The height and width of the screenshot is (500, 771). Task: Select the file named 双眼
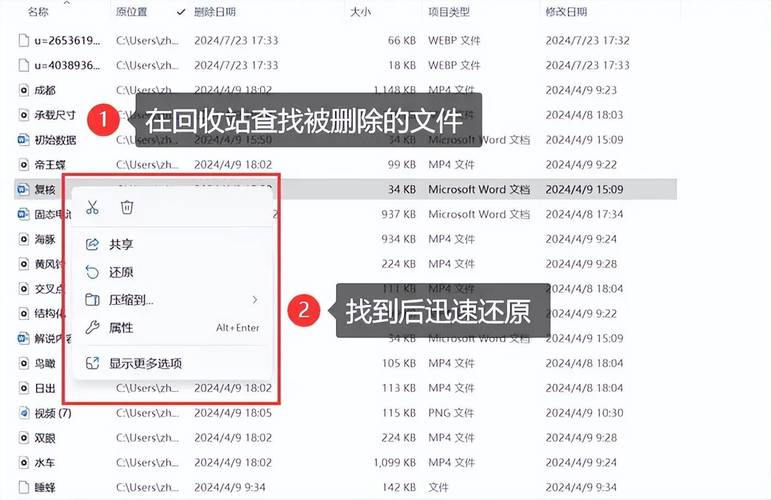45,438
